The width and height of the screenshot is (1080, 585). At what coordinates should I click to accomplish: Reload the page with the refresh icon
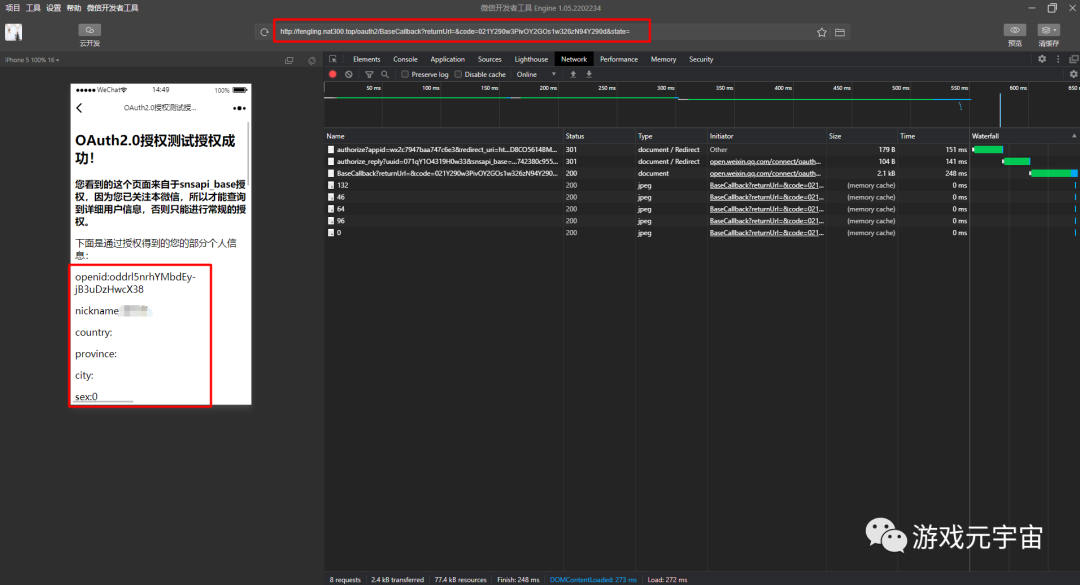(x=264, y=32)
